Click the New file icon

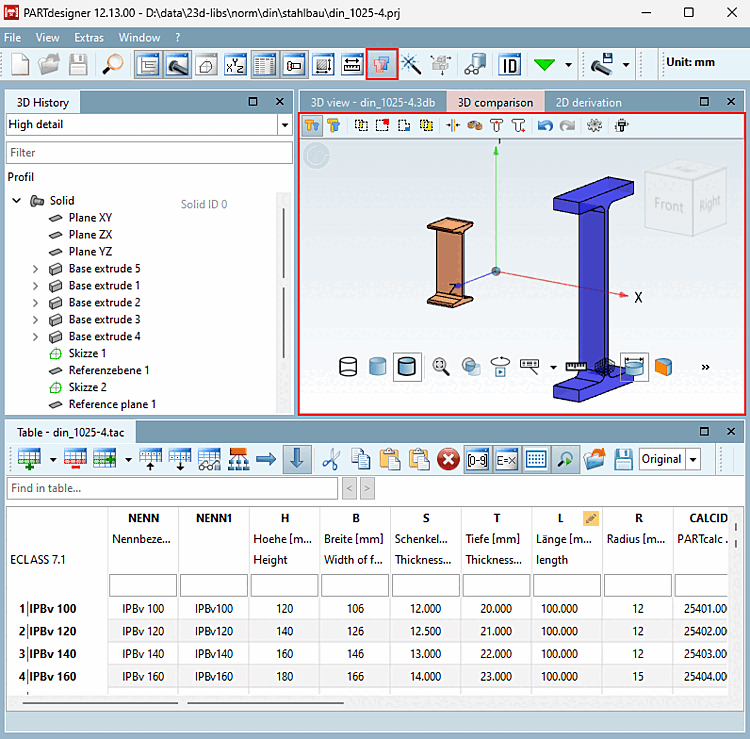[x=20, y=65]
